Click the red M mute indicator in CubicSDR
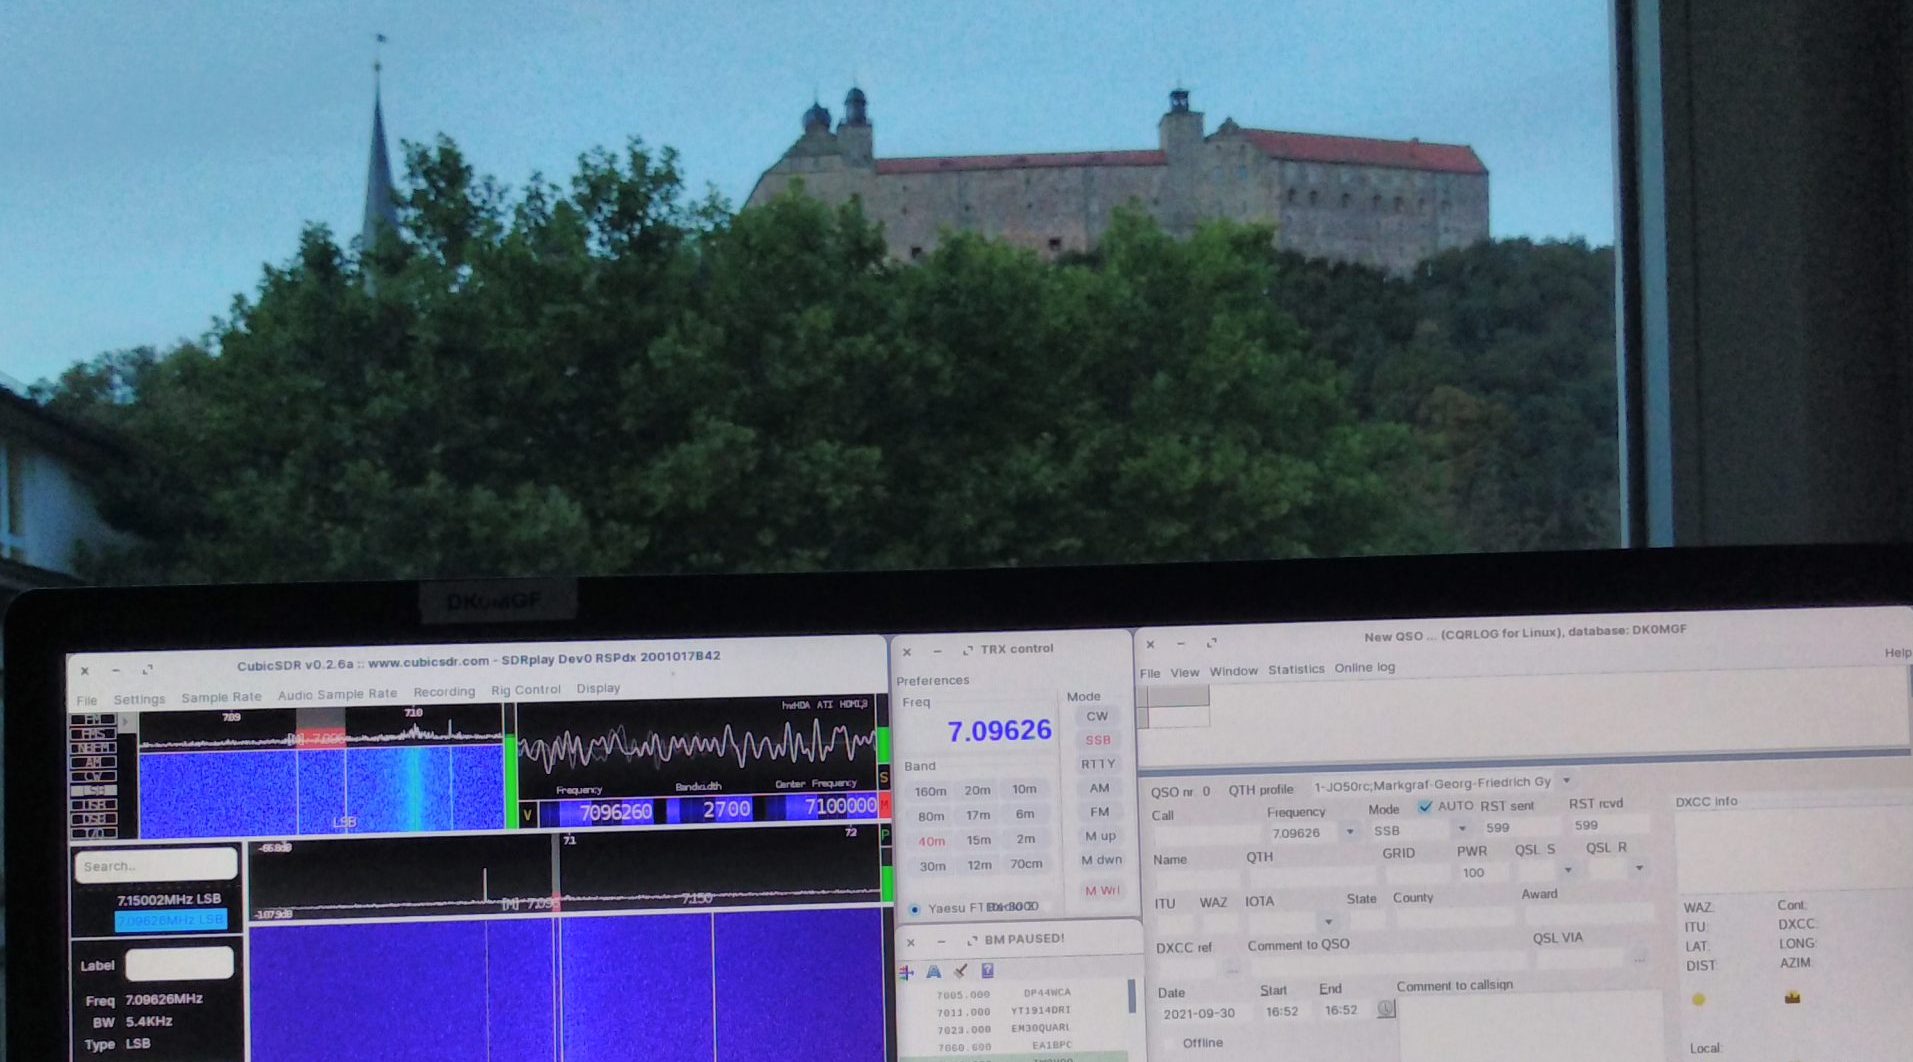The width and height of the screenshot is (1913, 1062). pos(884,805)
